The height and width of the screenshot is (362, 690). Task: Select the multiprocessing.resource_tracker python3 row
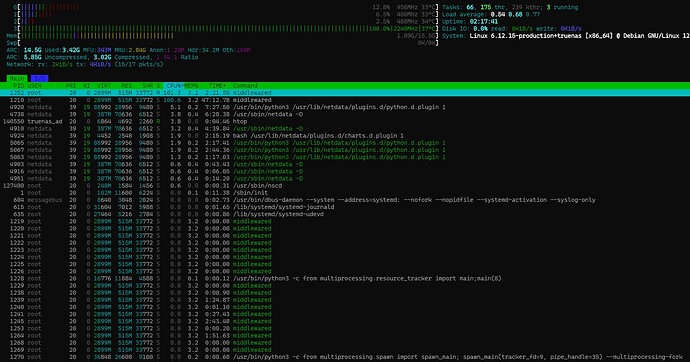pos(345,278)
